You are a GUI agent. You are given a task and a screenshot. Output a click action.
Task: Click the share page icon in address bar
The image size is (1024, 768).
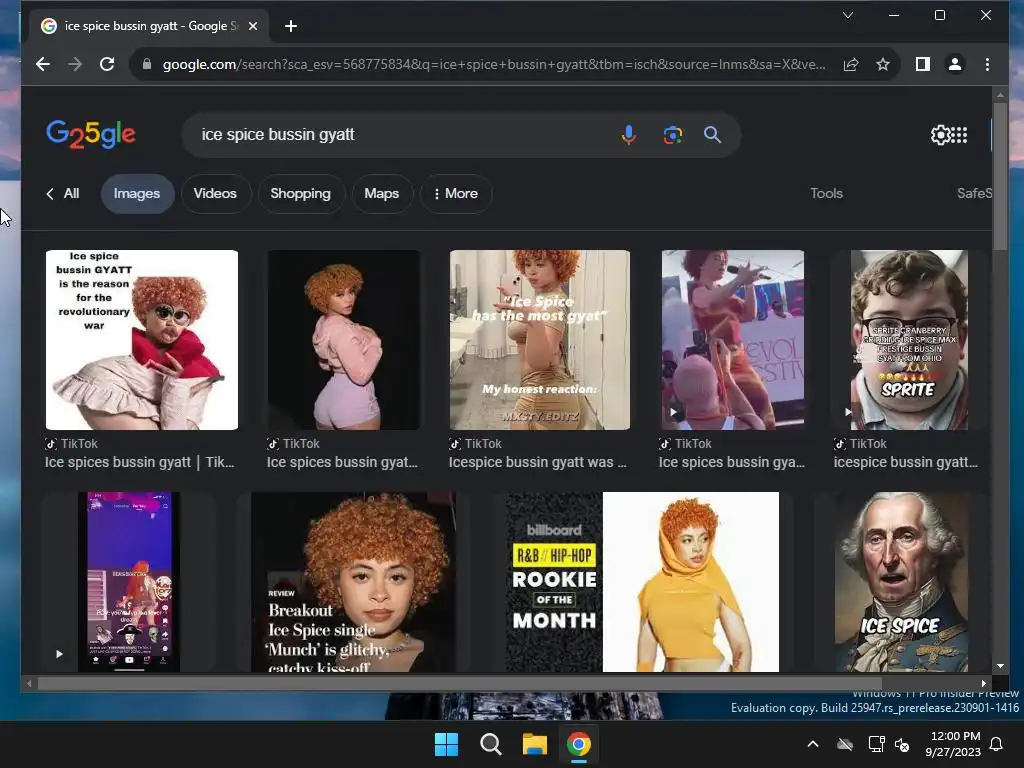851,64
